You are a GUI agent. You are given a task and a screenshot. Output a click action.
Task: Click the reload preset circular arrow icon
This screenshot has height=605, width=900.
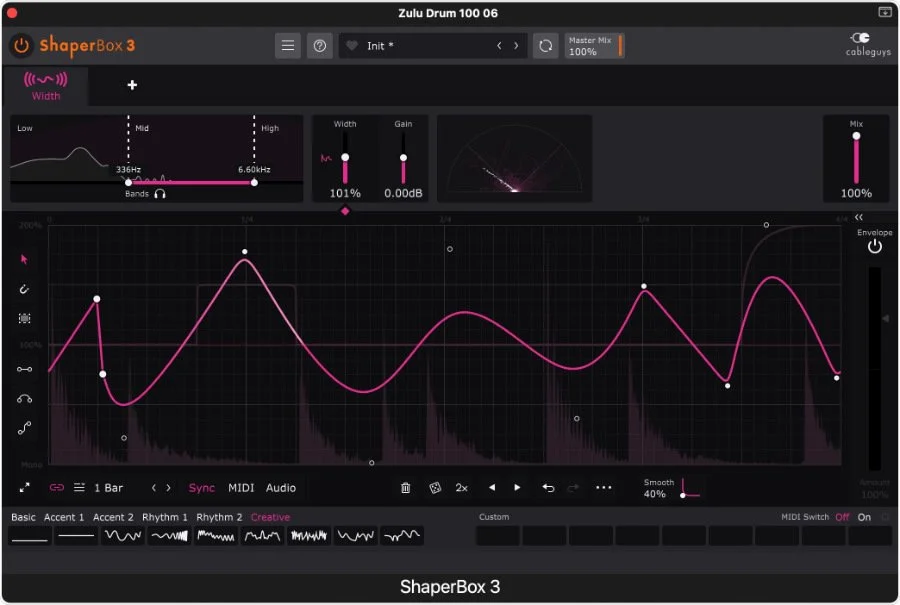click(545, 45)
